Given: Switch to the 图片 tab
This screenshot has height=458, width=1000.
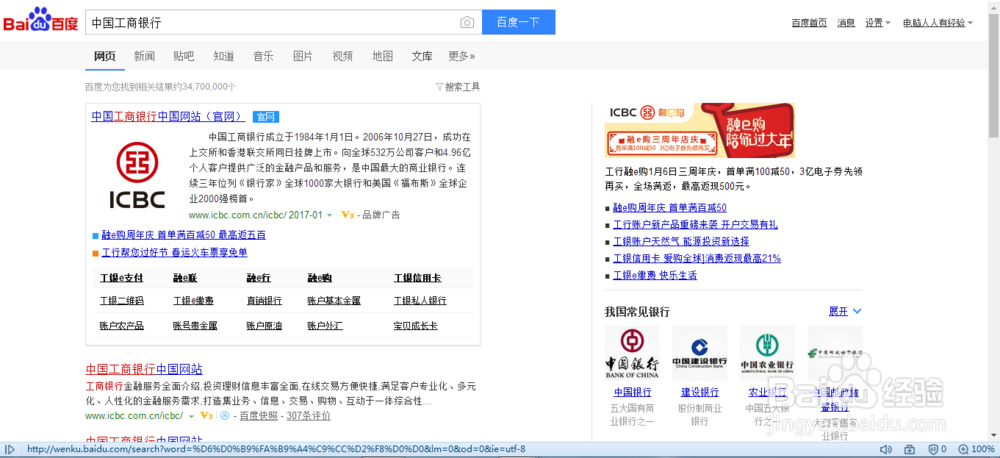Looking at the screenshot, I should click(x=303, y=56).
